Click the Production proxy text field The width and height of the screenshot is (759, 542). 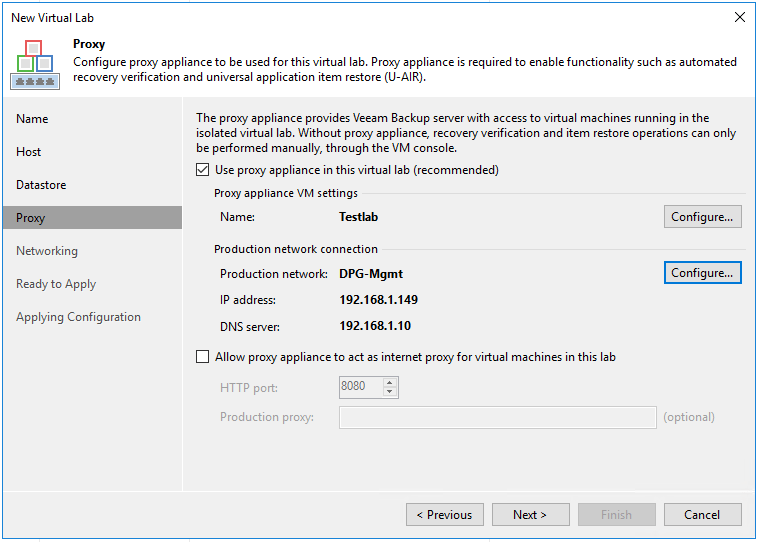coord(497,417)
